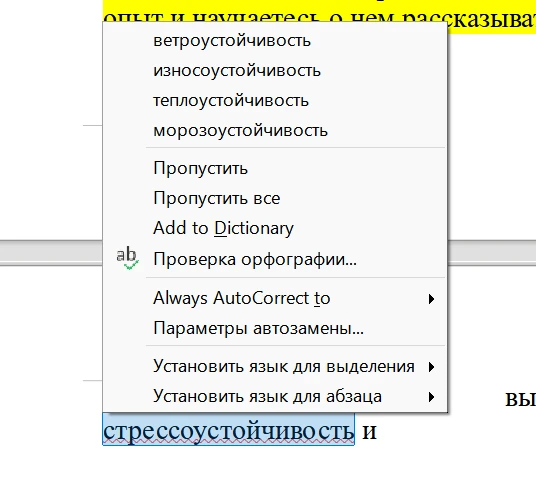
Task: Expand Установить язык для абзаца submenu
Action: tap(275, 396)
